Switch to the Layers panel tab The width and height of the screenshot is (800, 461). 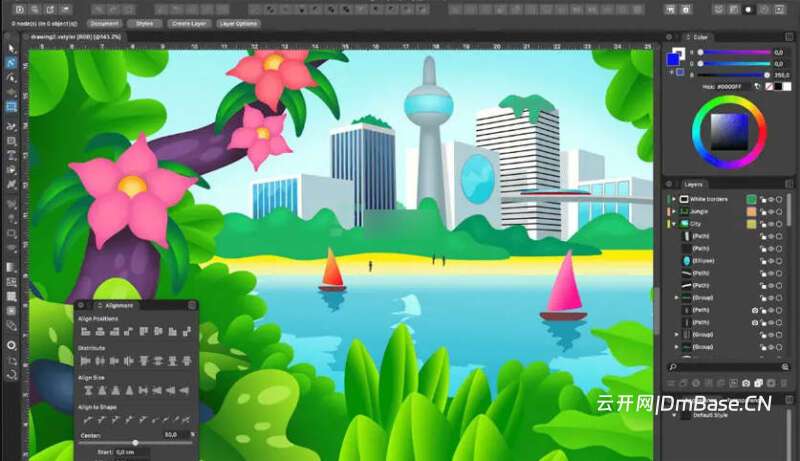[x=693, y=184]
